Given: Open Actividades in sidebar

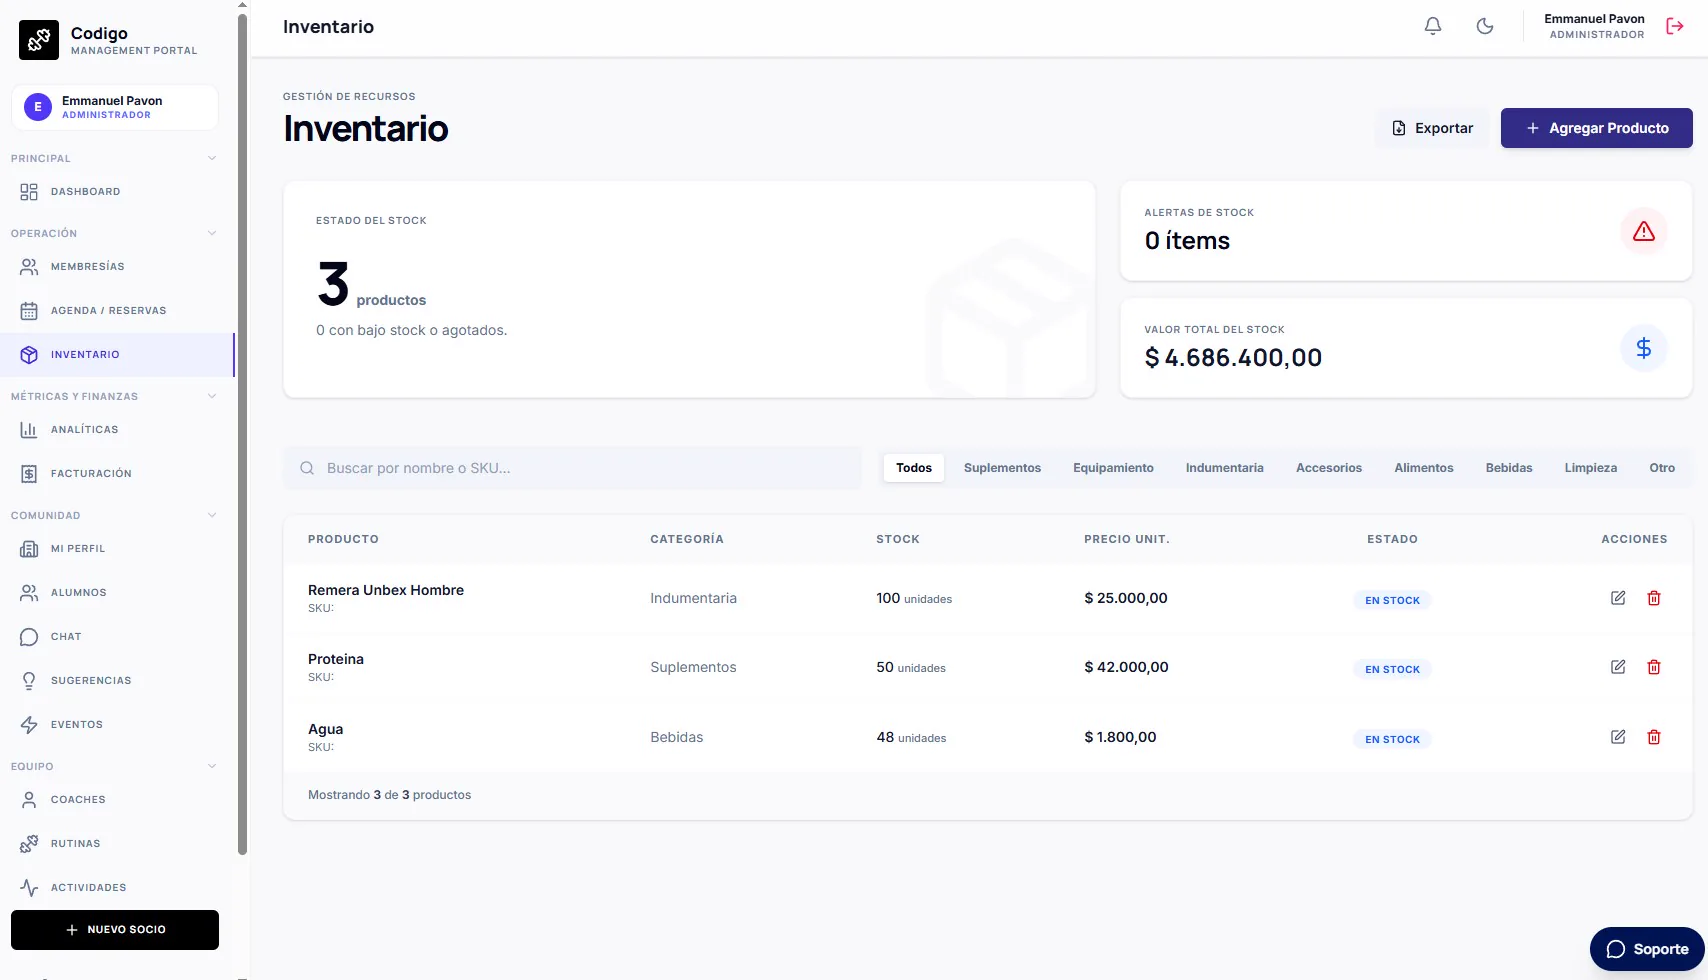Looking at the screenshot, I should pyautogui.click(x=117, y=888).
